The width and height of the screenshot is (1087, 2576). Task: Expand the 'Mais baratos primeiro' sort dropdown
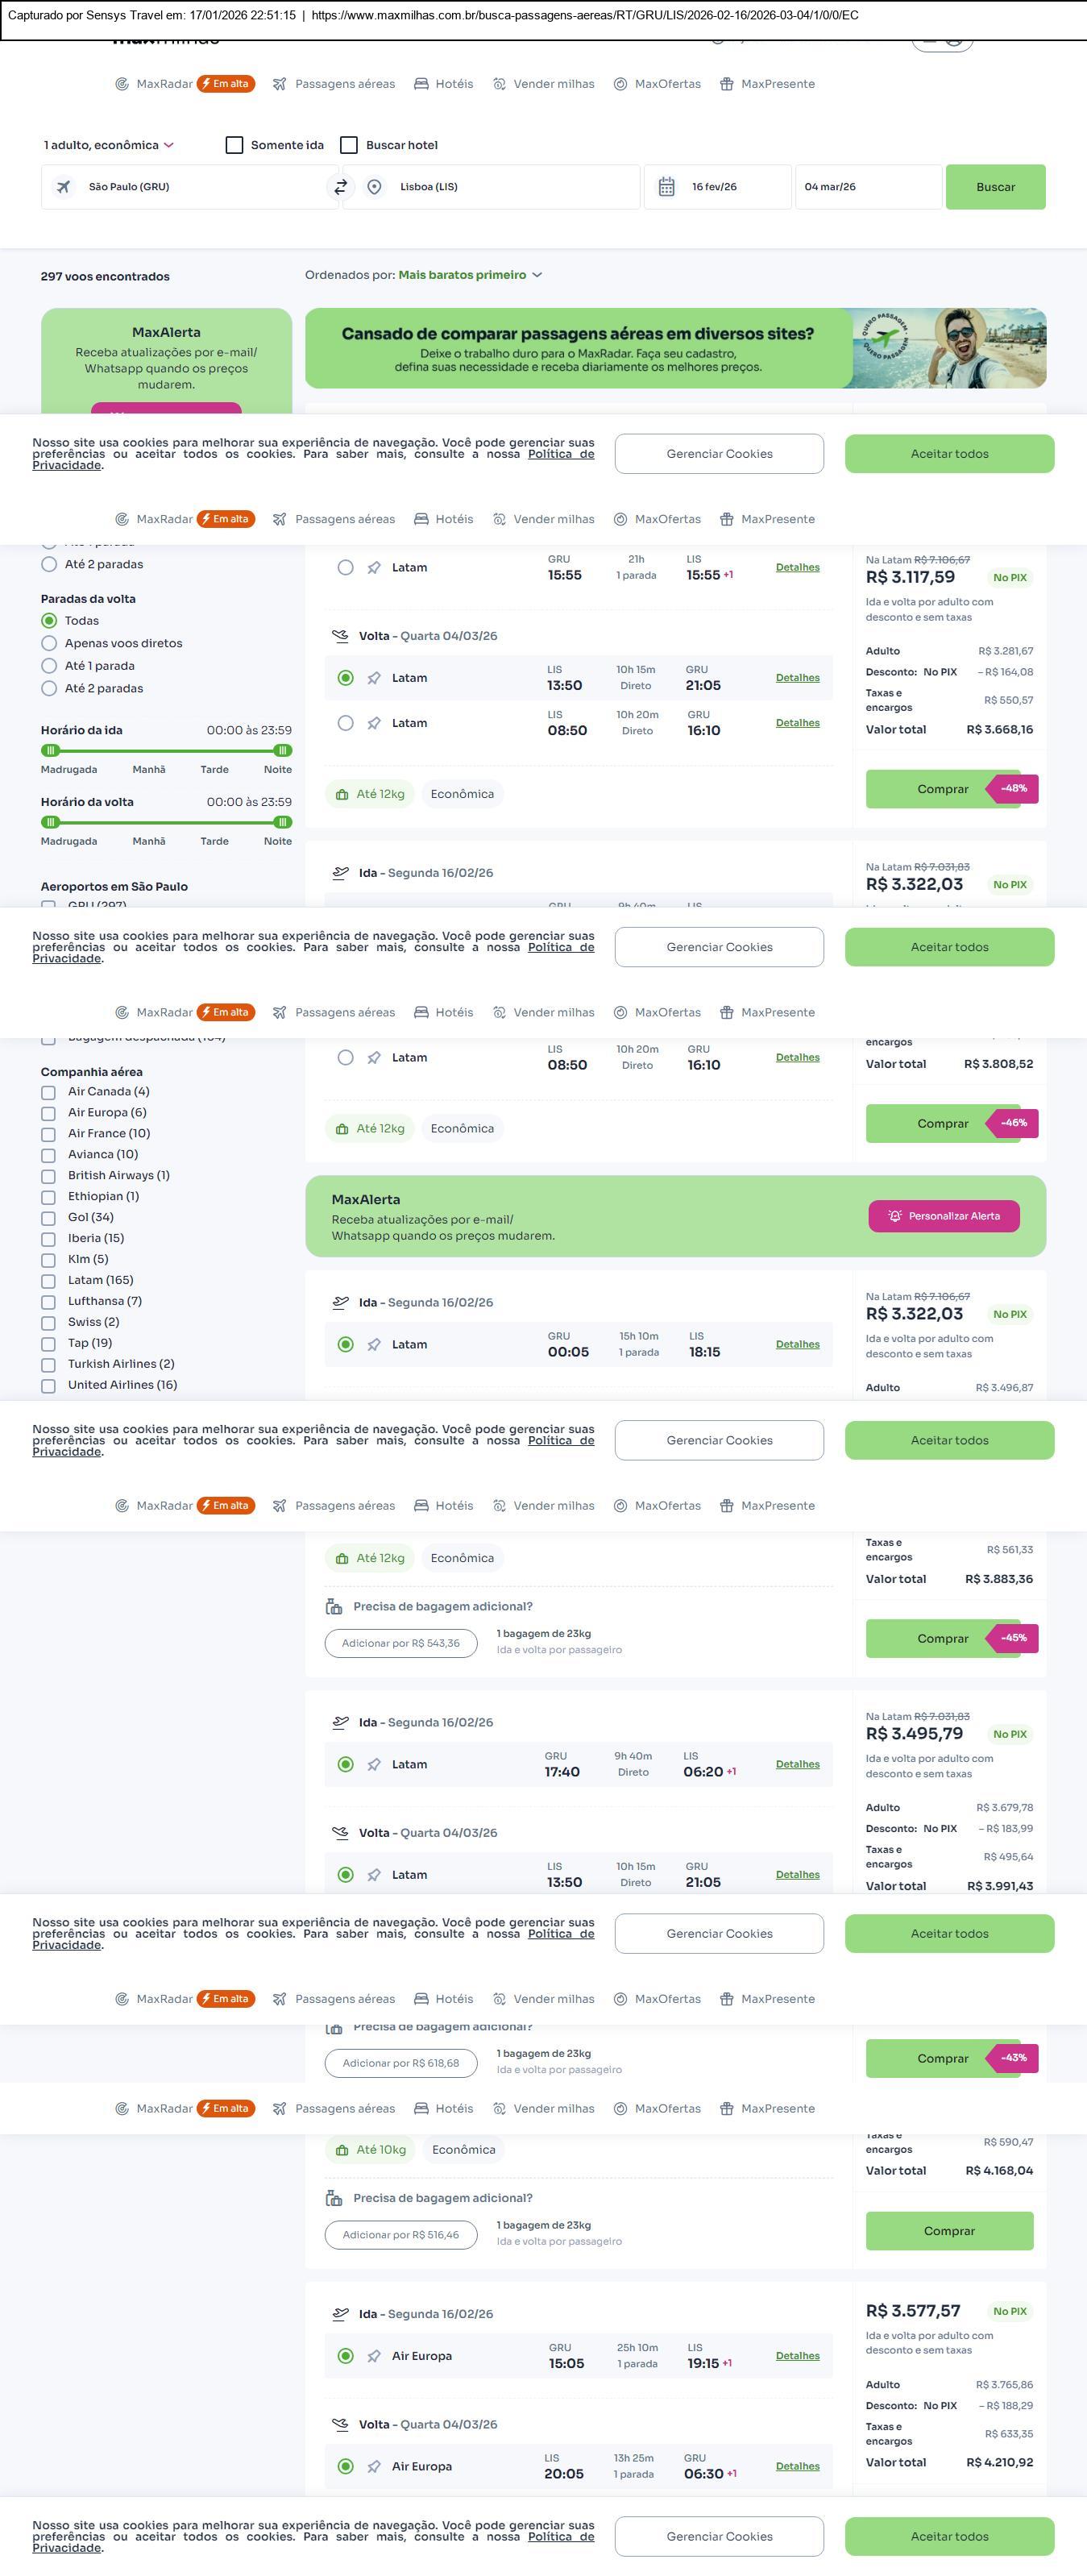470,275
